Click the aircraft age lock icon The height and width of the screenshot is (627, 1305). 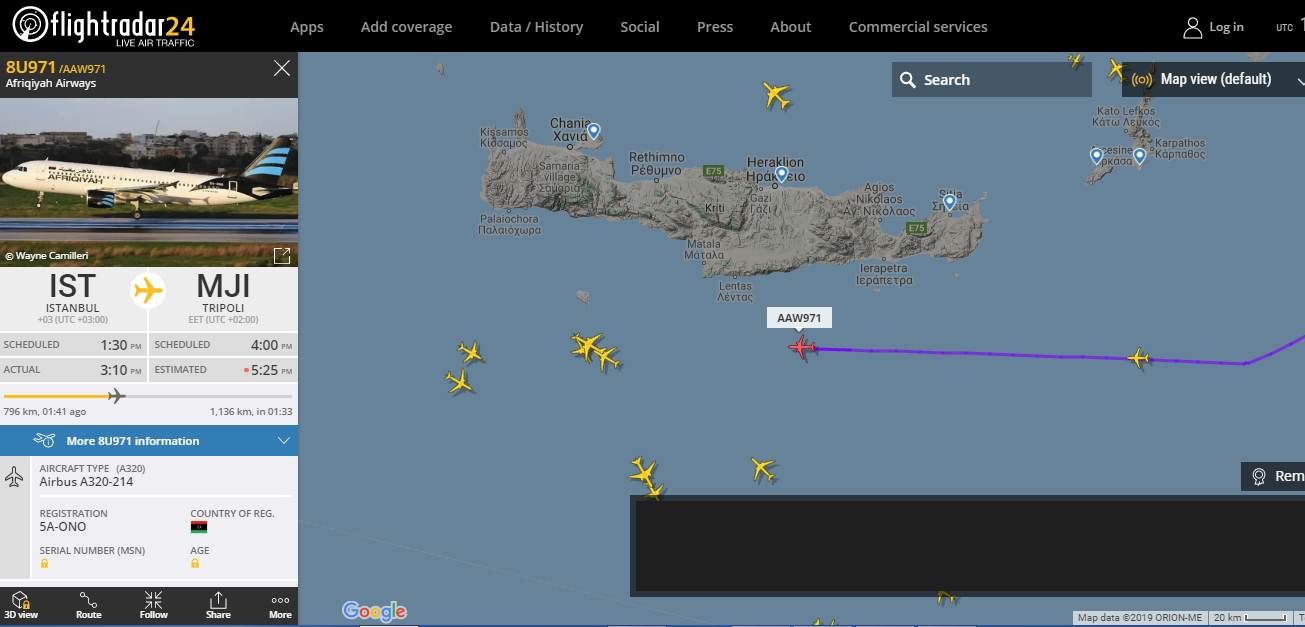point(195,563)
